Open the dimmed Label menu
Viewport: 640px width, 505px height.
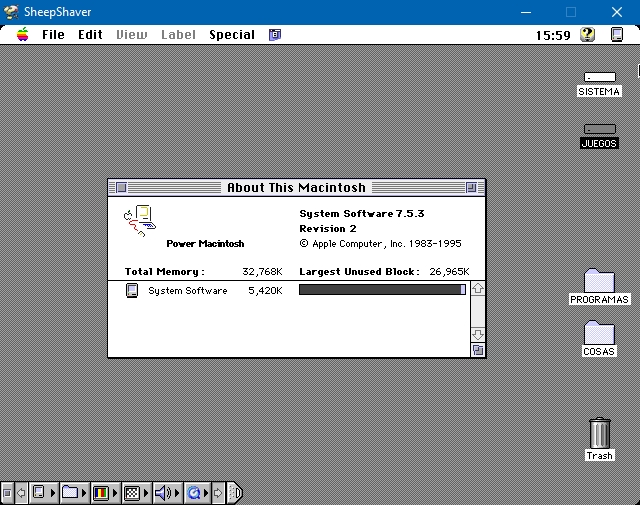pyautogui.click(x=178, y=35)
